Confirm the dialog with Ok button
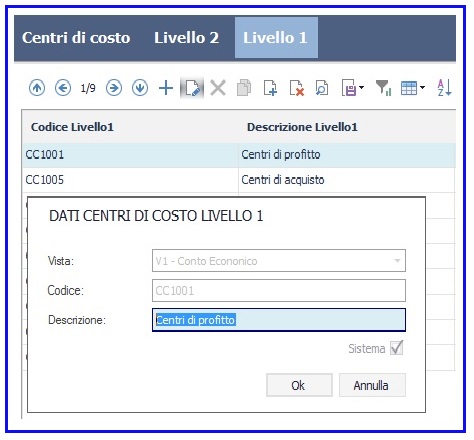 (299, 385)
